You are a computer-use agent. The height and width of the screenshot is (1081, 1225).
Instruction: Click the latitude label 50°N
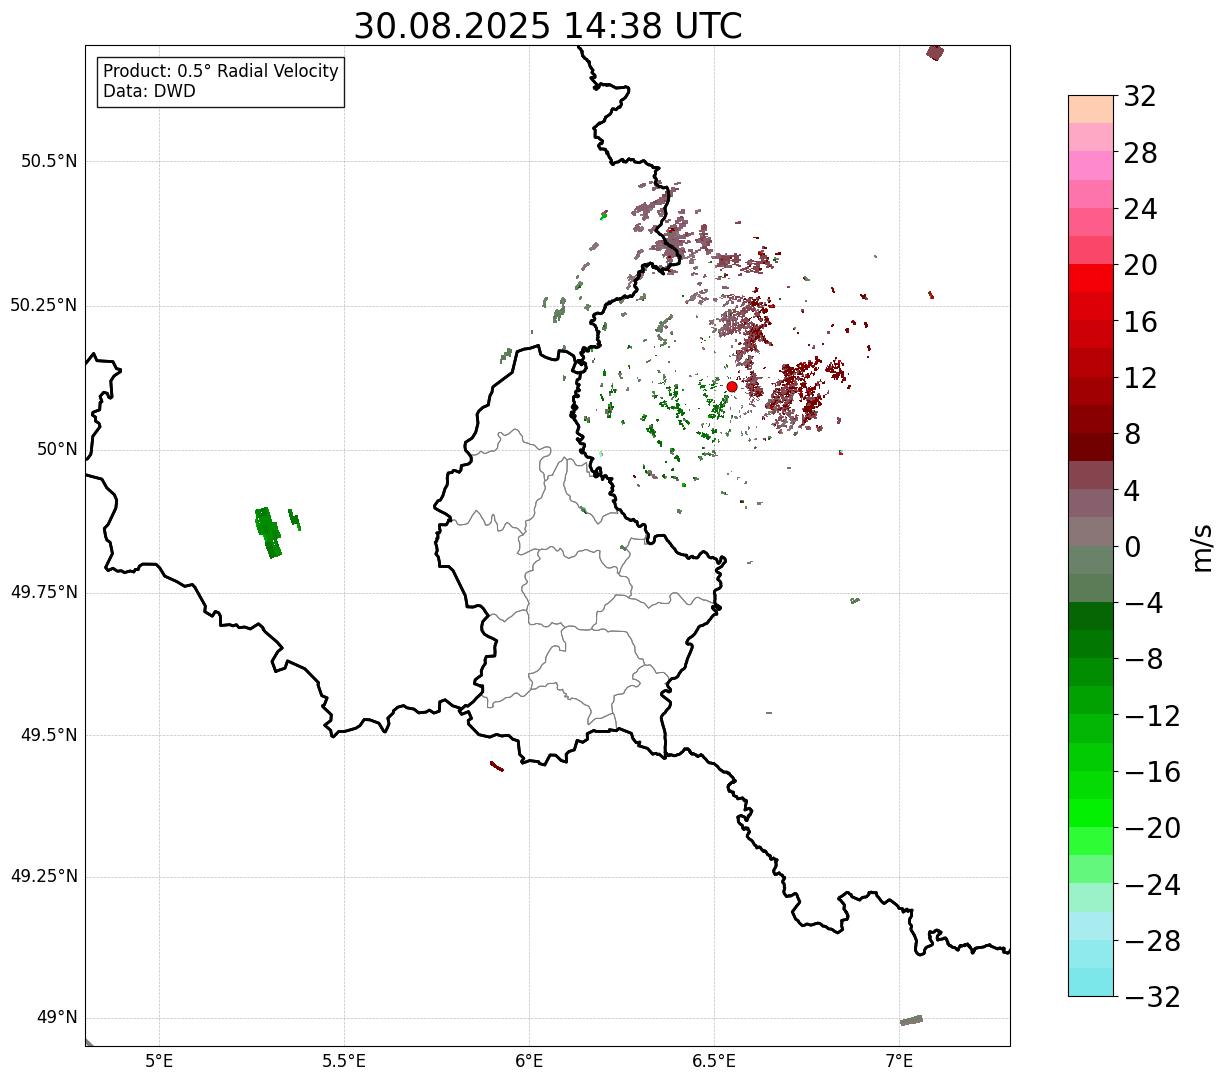(57, 449)
